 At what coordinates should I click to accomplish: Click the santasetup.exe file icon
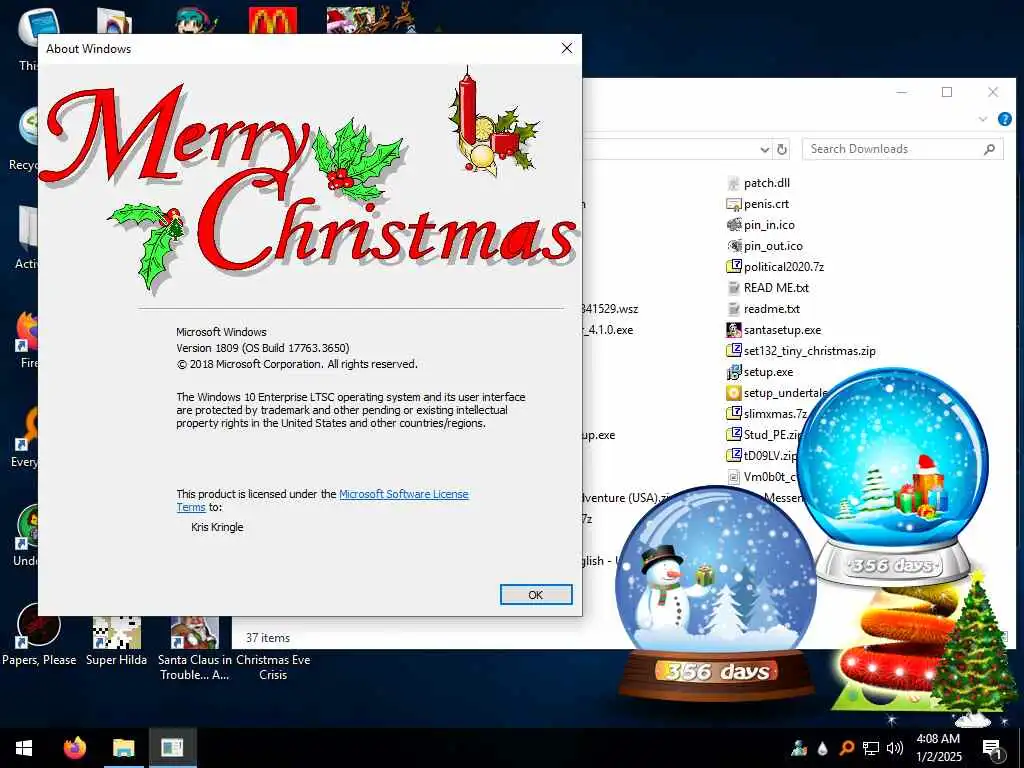(734, 330)
